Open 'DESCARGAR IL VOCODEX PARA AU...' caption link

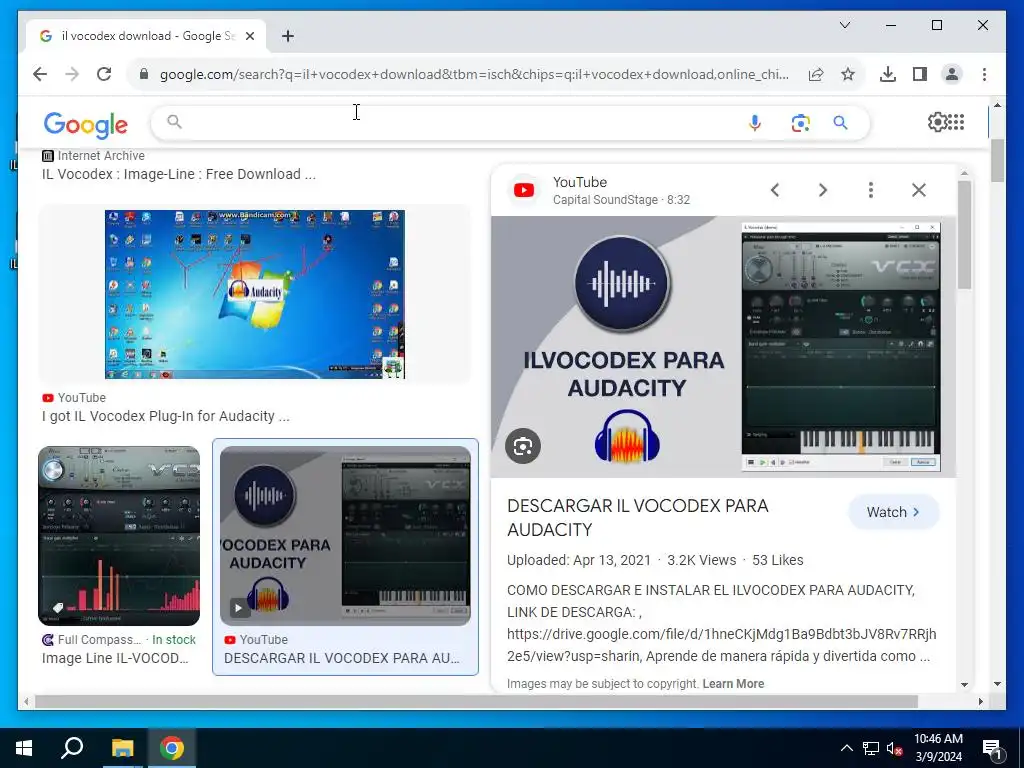click(342, 658)
